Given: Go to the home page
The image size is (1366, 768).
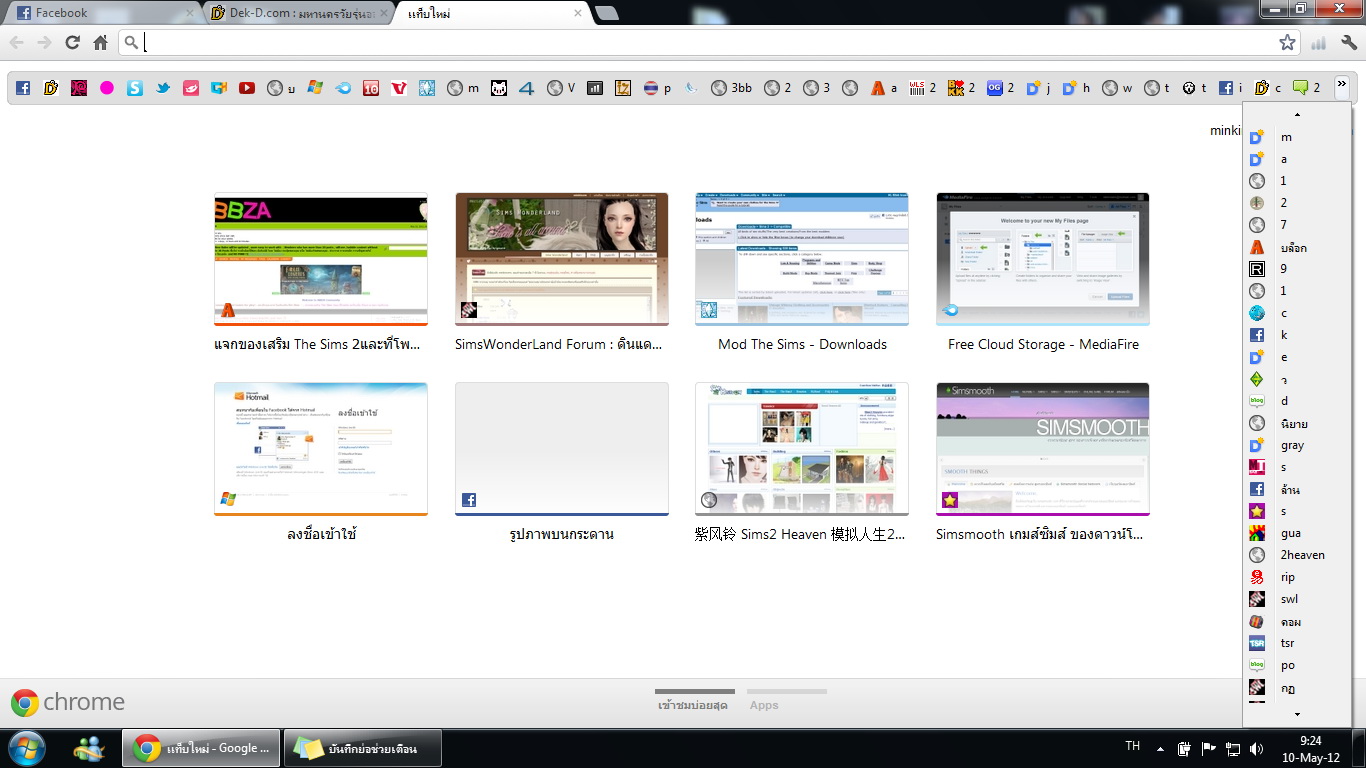Looking at the screenshot, I should [x=100, y=42].
